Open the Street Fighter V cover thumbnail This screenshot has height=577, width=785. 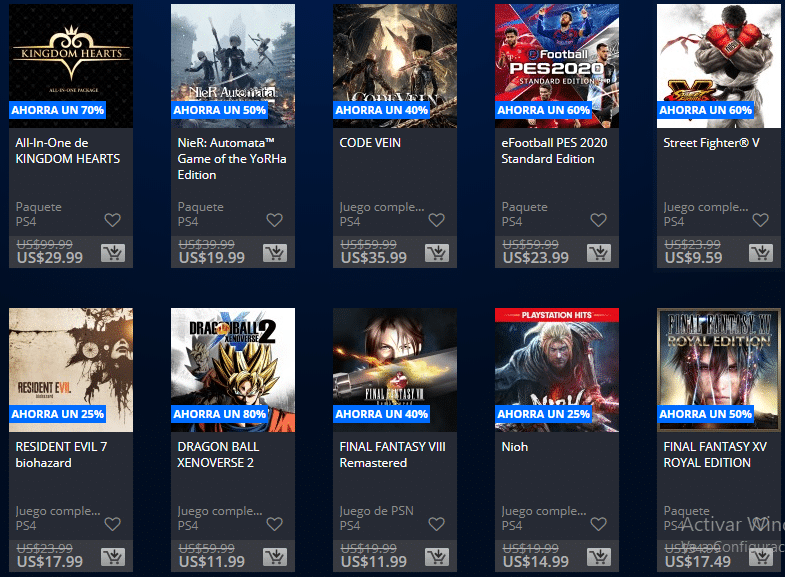[719, 66]
